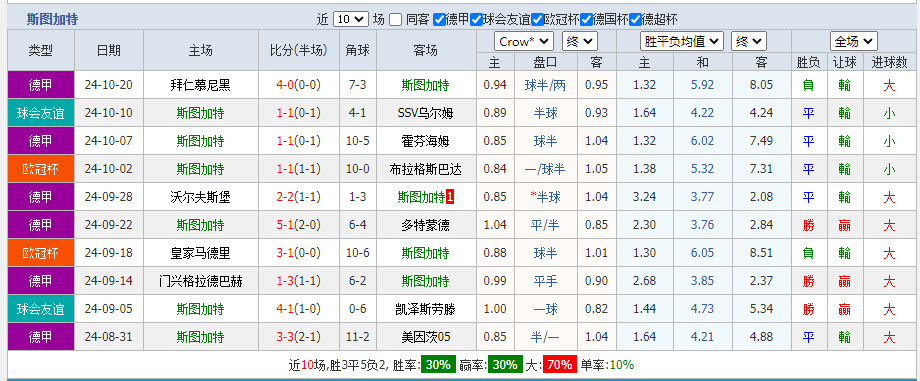Click 布拉格斯巴达 away team name

click(x=425, y=169)
